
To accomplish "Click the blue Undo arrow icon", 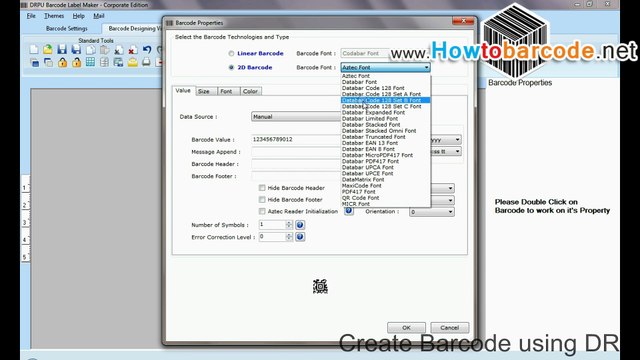I will (147, 50).
